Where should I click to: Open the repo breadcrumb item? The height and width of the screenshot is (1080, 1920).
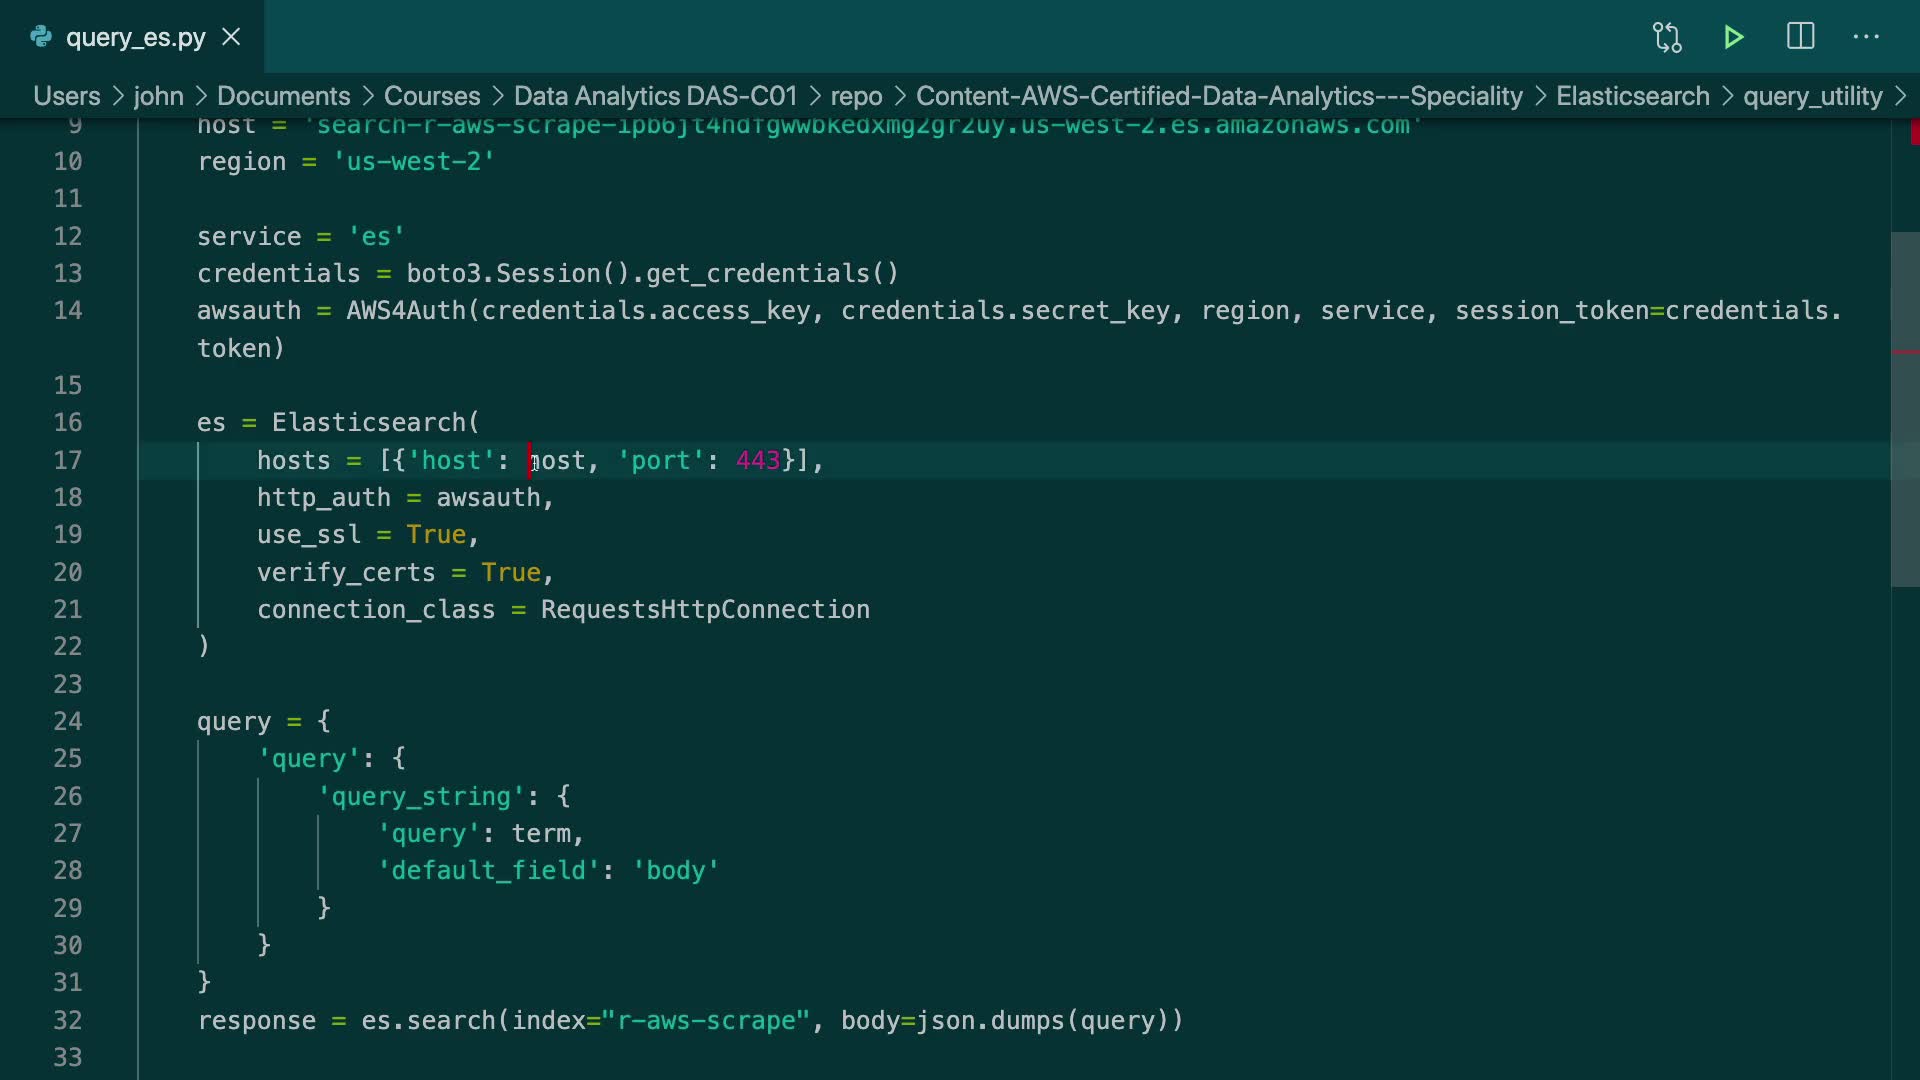coord(856,96)
